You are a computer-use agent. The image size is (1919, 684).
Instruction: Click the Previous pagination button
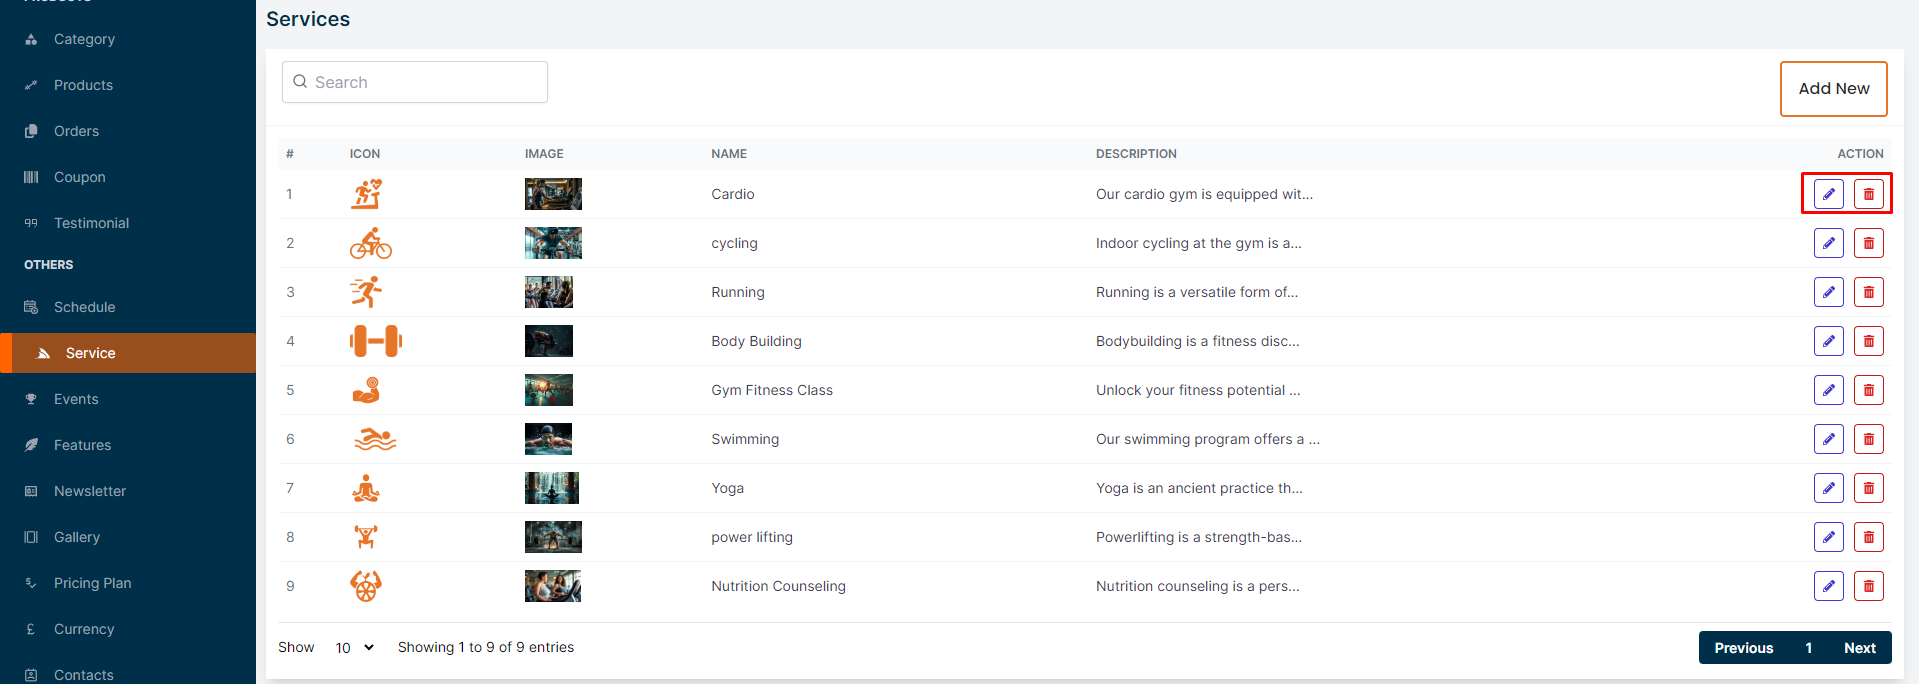click(1743, 648)
